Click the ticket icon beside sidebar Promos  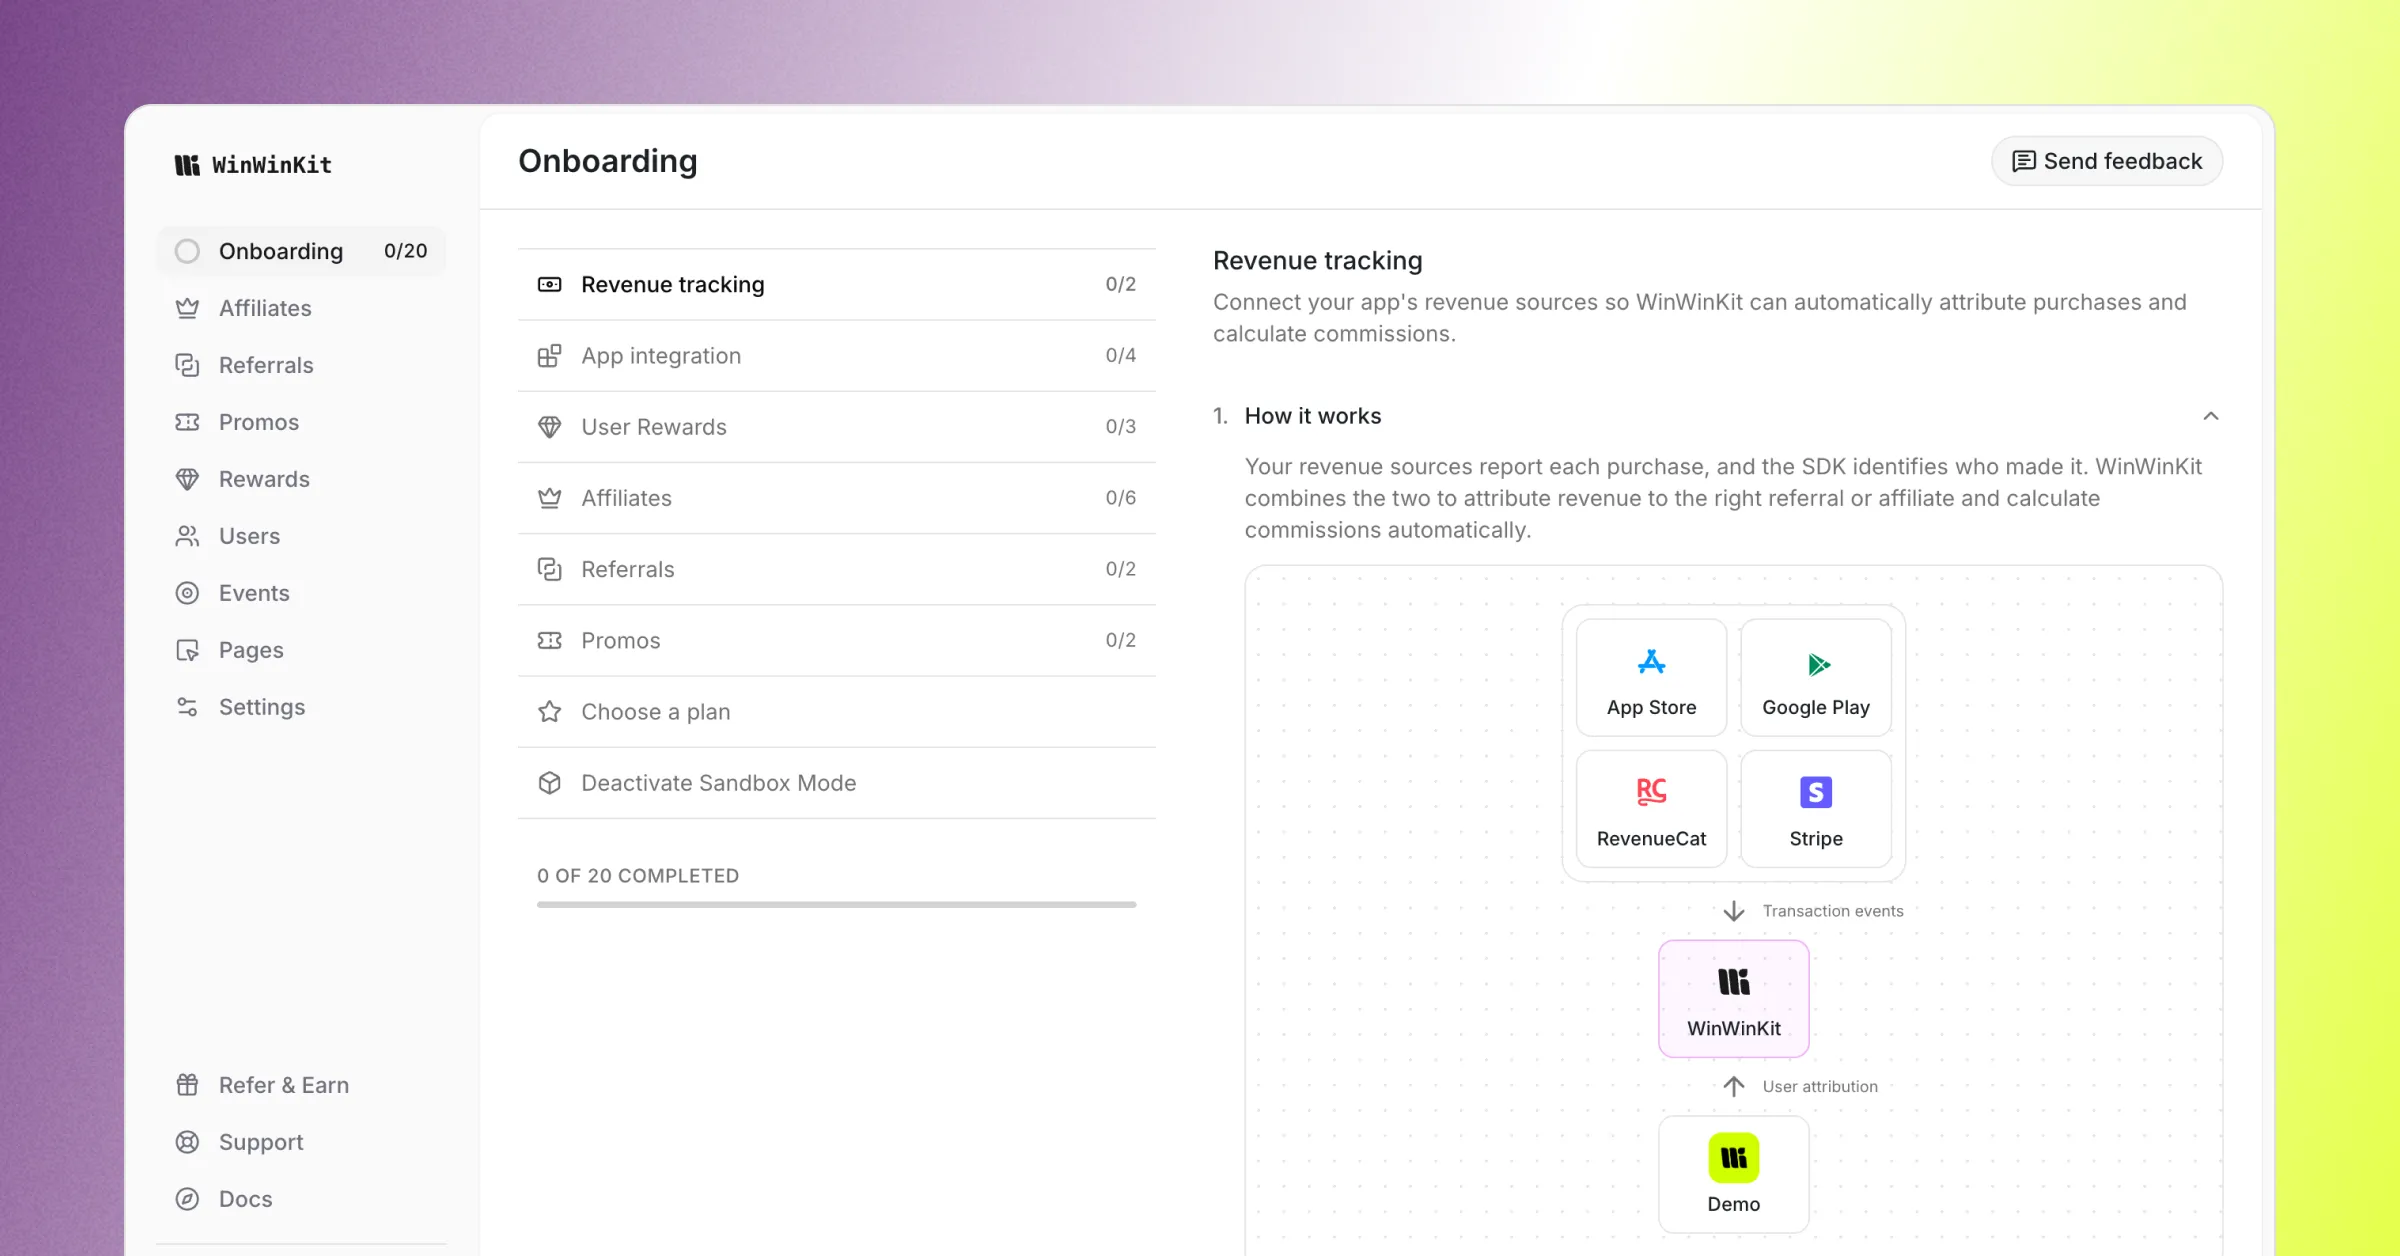pos(187,422)
